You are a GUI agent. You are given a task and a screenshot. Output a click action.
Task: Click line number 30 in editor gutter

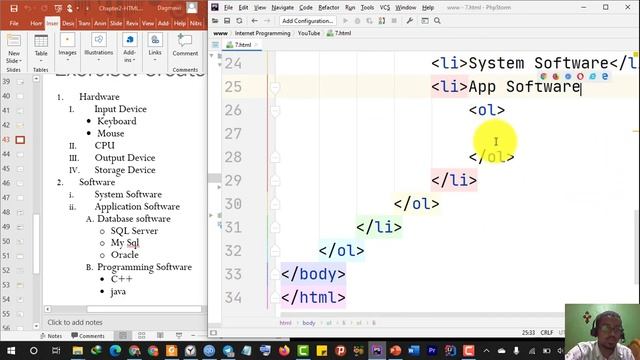click(233, 204)
